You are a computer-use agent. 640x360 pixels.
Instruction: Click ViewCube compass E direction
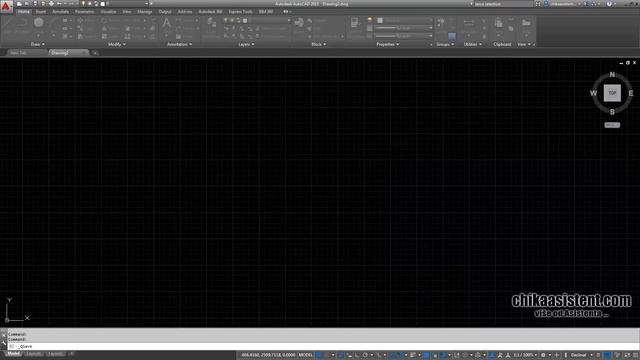pos(631,93)
